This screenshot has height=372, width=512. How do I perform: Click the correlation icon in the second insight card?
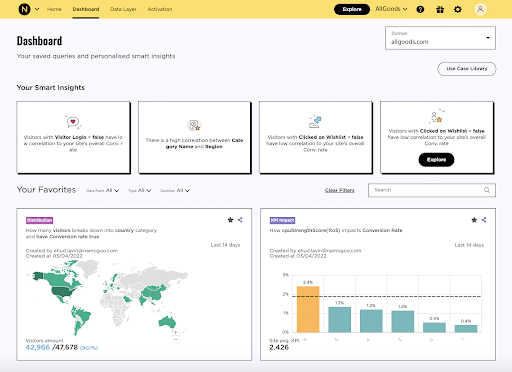194,125
